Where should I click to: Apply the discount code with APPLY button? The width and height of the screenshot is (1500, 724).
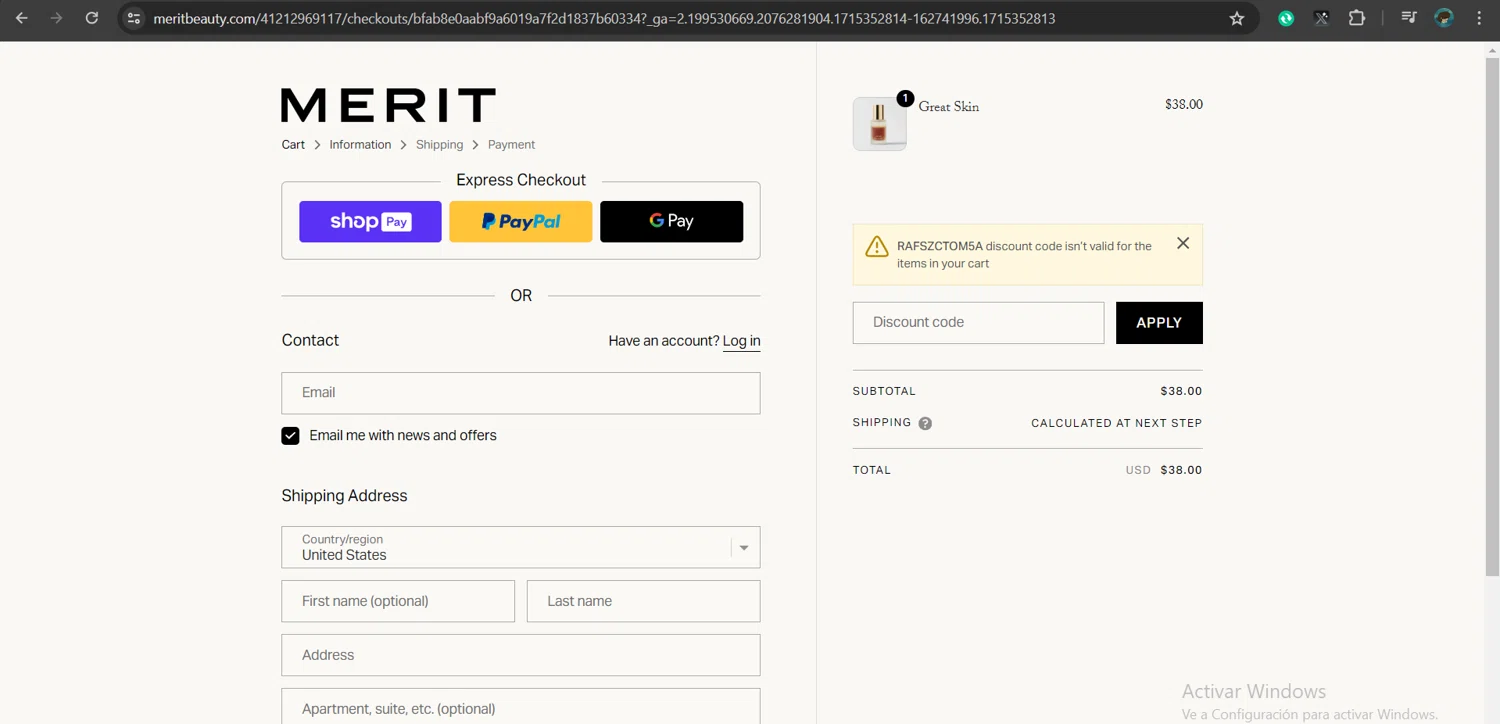(1159, 323)
